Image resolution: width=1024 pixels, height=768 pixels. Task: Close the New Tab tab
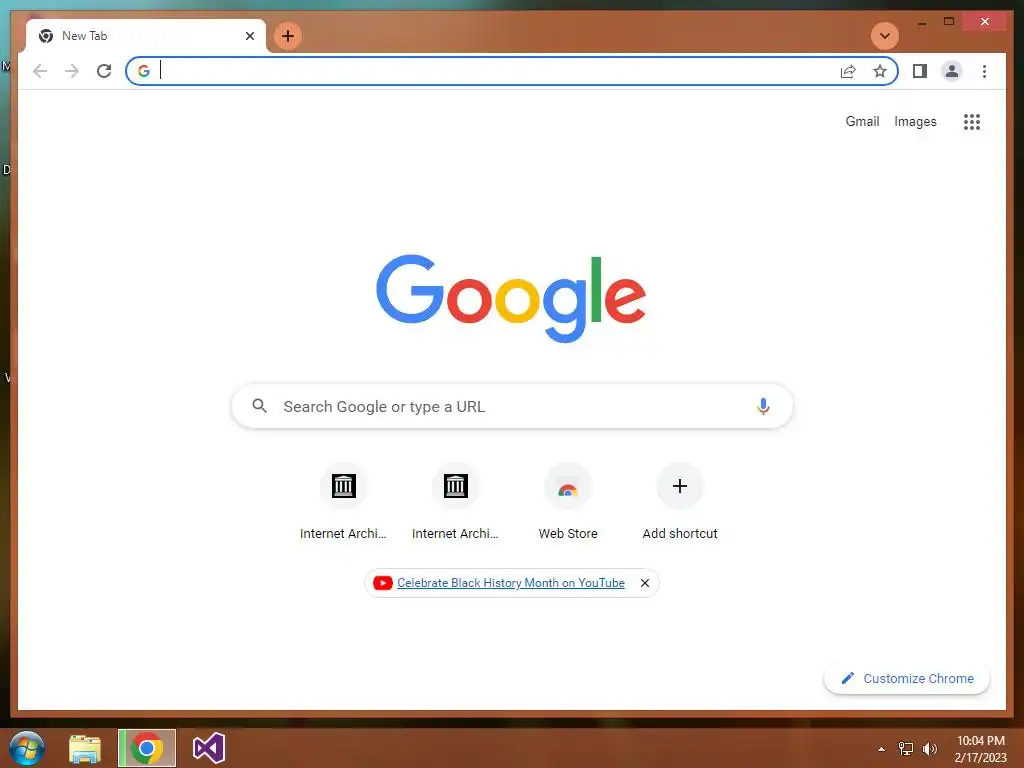pos(249,36)
